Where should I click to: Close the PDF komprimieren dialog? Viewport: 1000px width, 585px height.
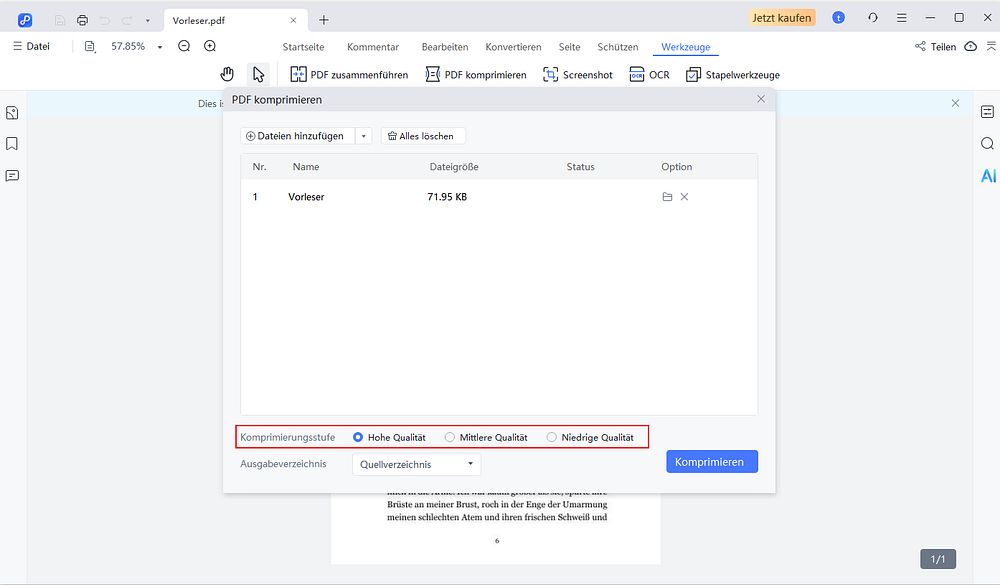pos(761,99)
